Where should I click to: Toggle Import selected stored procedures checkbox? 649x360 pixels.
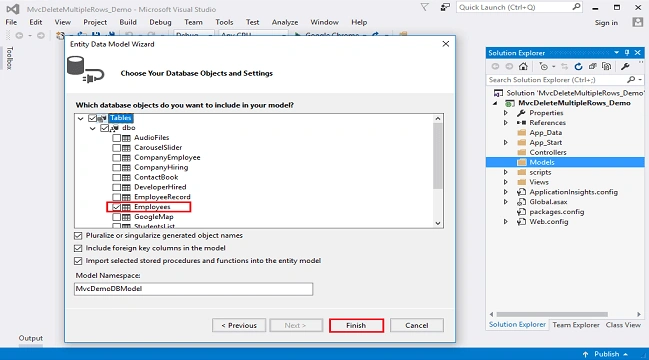[78, 261]
